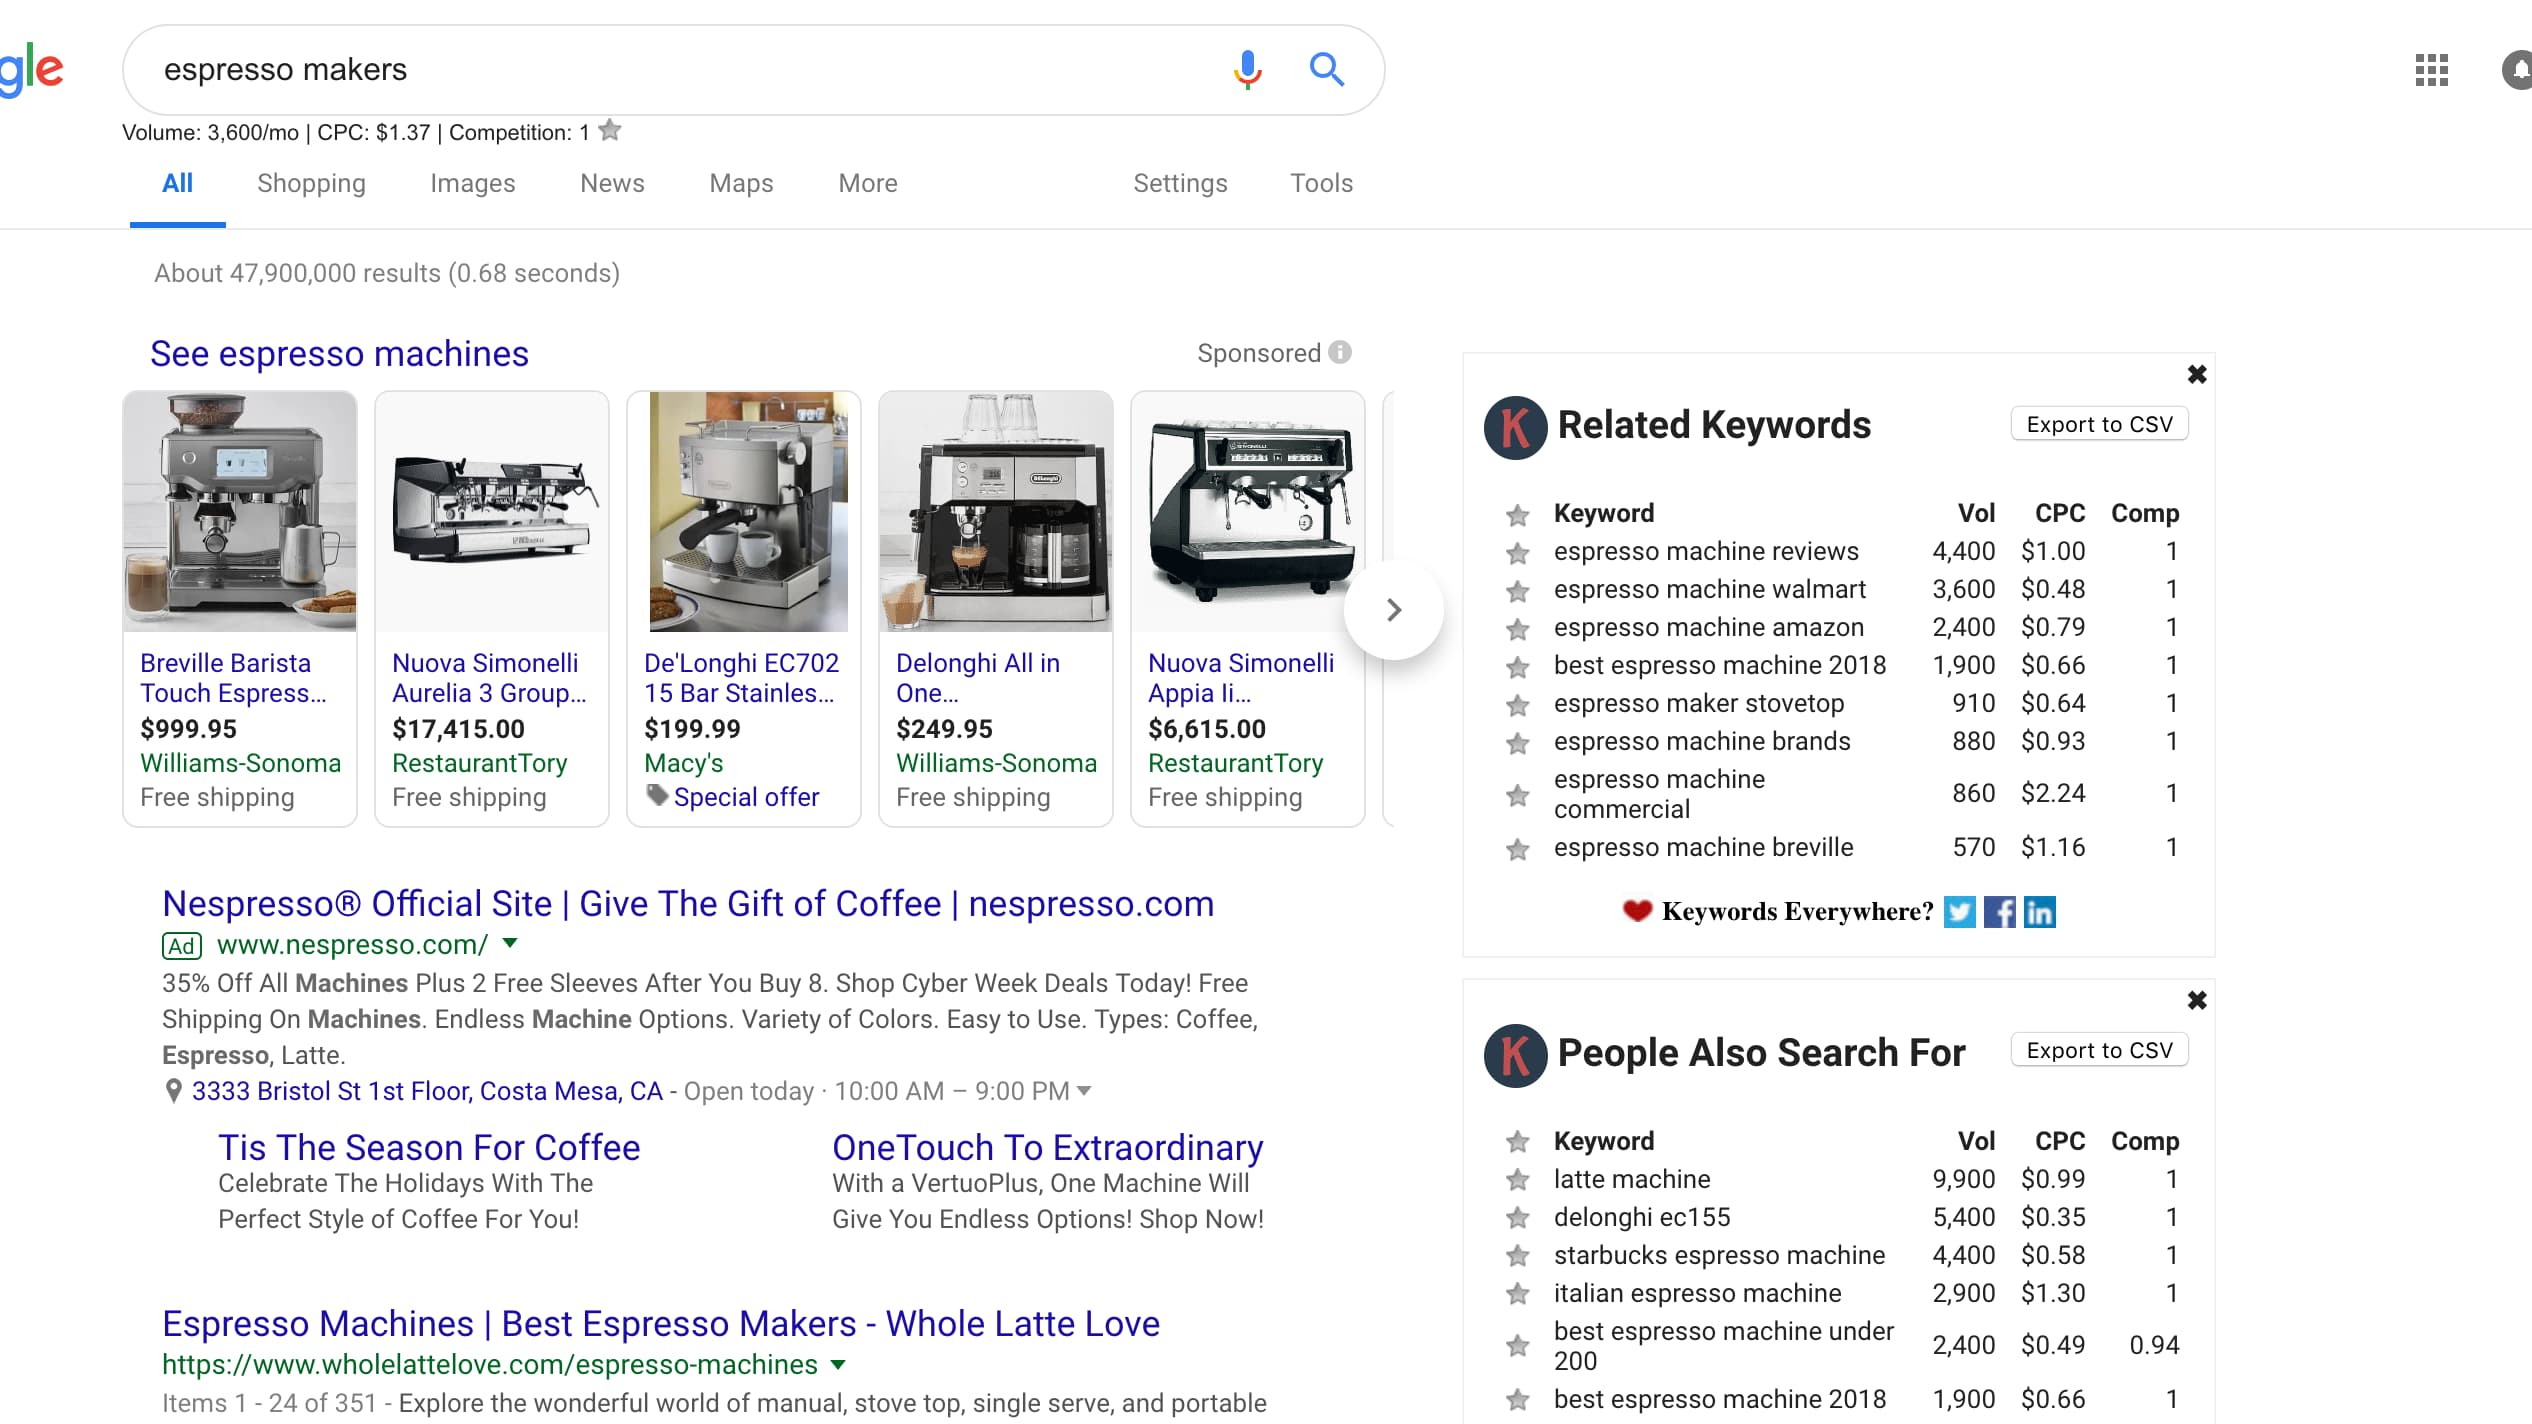
Task: Select all stars in Related Keywords header
Action: tap(1517, 514)
